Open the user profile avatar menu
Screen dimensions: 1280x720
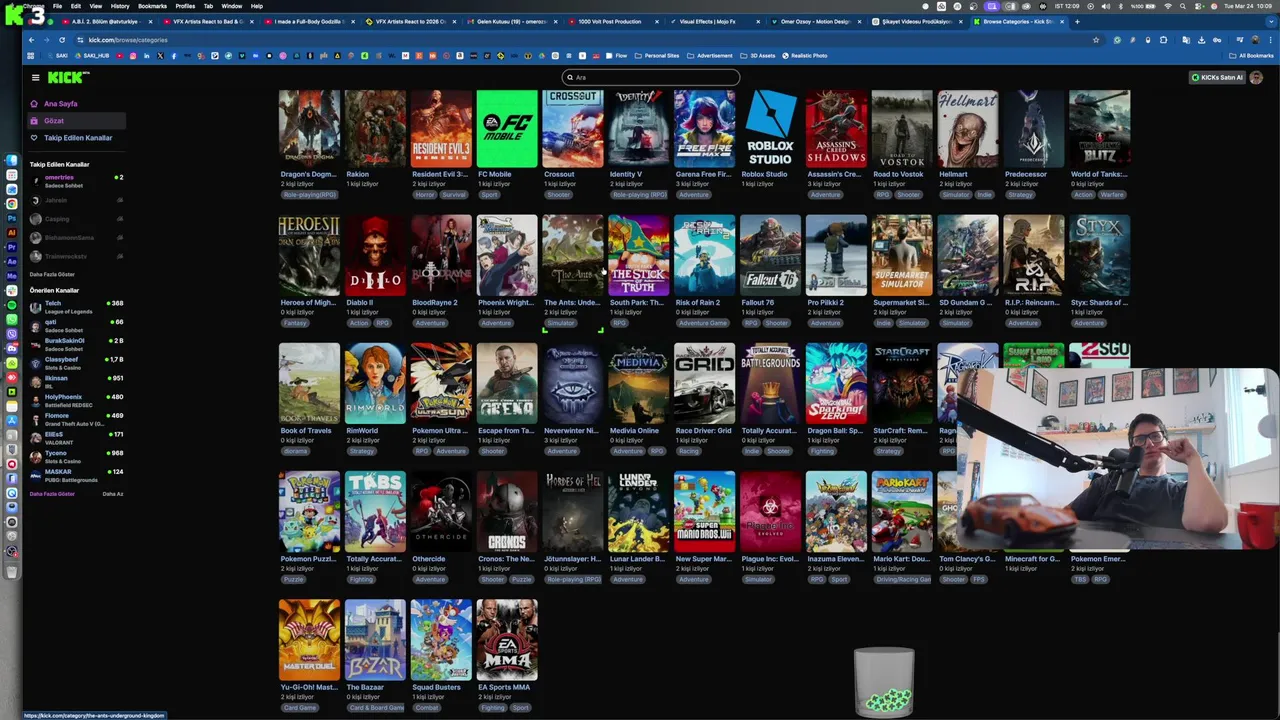[x=1257, y=77]
